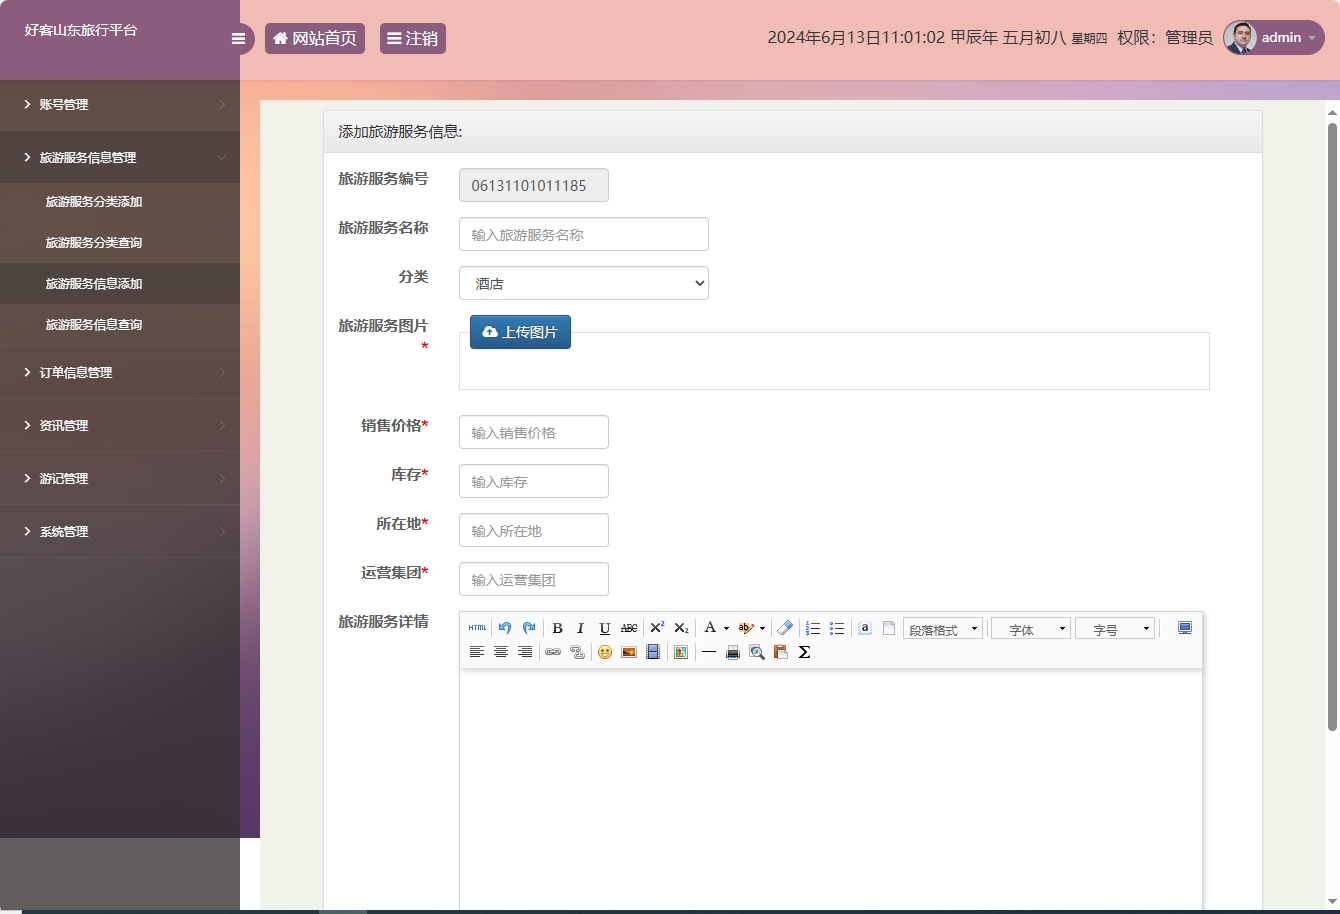Click the 注销 logout button
The image size is (1340, 914).
click(412, 39)
